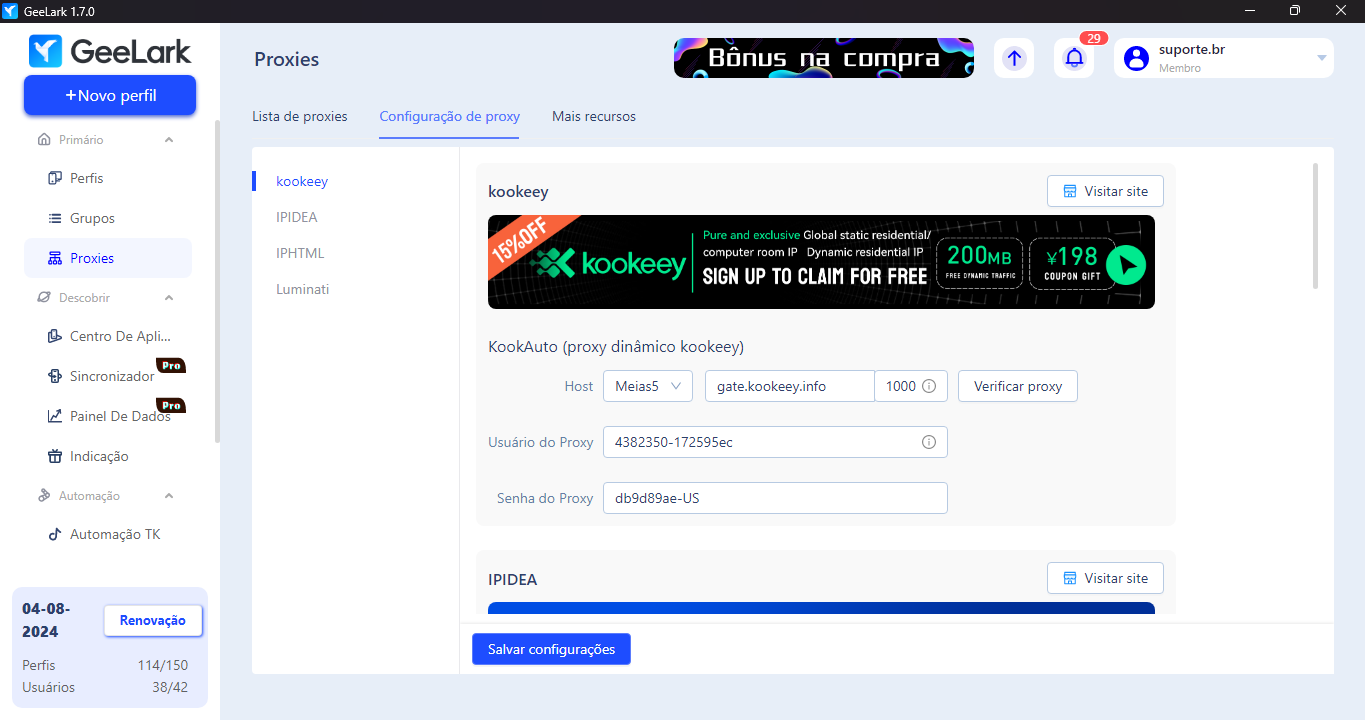This screenshot has width=1365, height=720.
Task: Select IPHTML in provider list
Action: [x=300, y=253]
